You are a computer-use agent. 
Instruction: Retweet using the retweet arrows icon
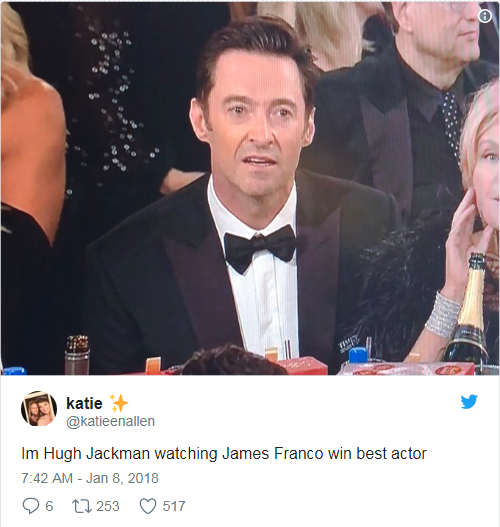tap(82, 506)
